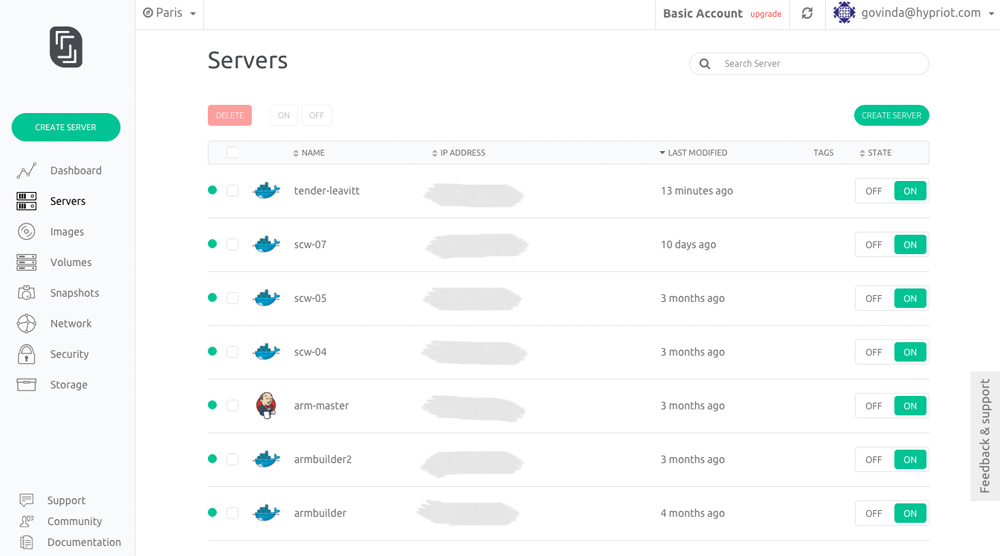The width and height of the screenshot is (1000, 556).
Task: Click the Jenkins icon for arm-master
Action: tap(266, 405)
